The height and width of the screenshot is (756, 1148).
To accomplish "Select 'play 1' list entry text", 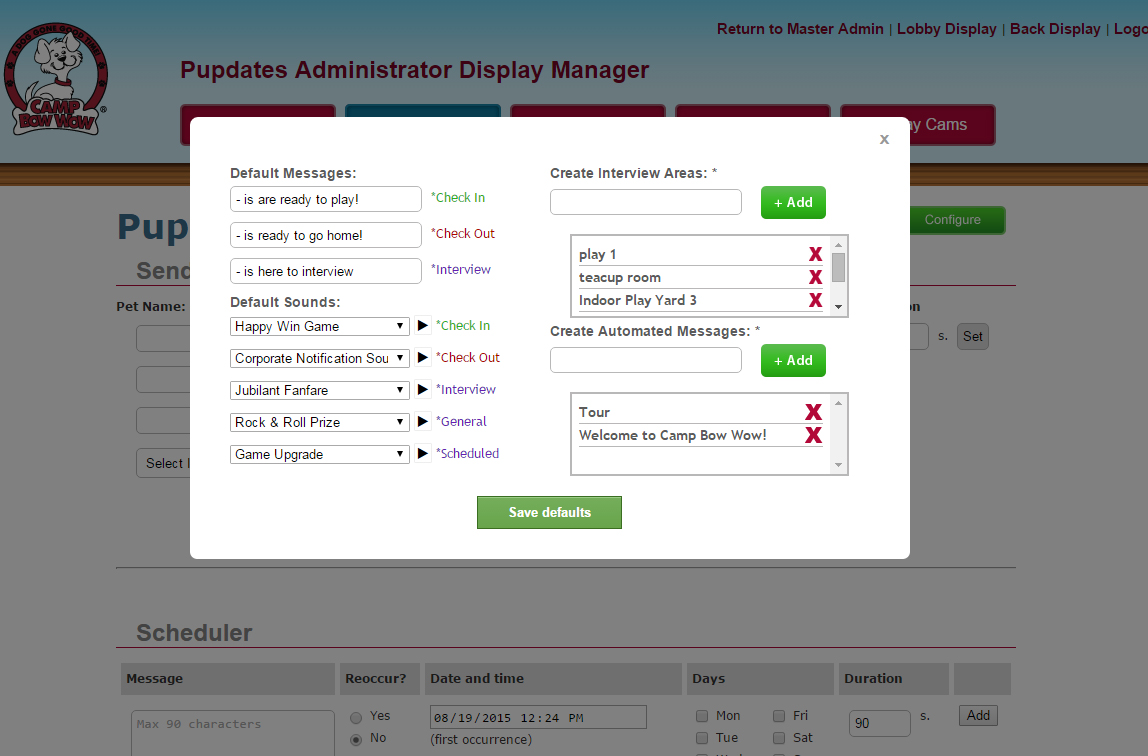I will [x=597, y=255].
